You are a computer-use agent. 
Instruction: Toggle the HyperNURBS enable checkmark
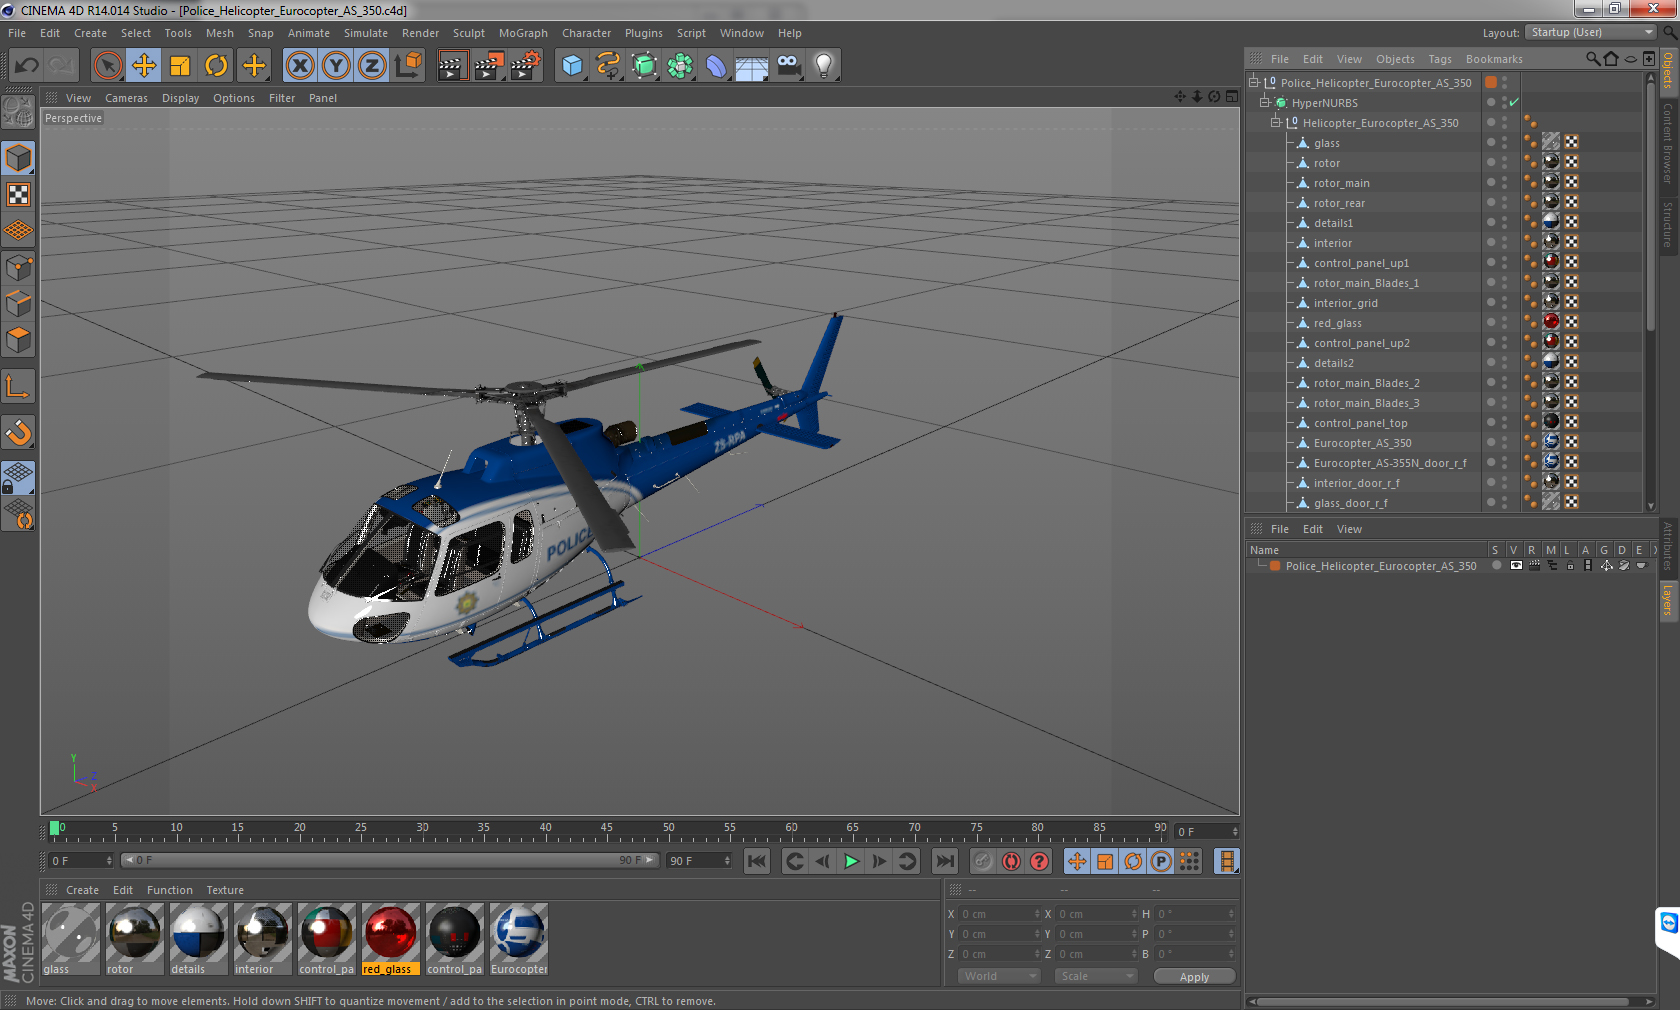click(x=1514, y=102)
